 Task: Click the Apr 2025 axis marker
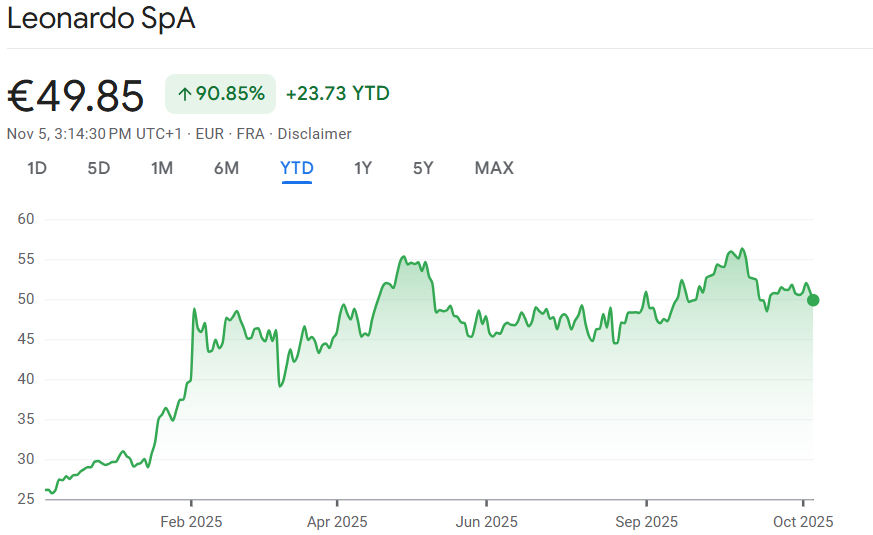(337, 522)
